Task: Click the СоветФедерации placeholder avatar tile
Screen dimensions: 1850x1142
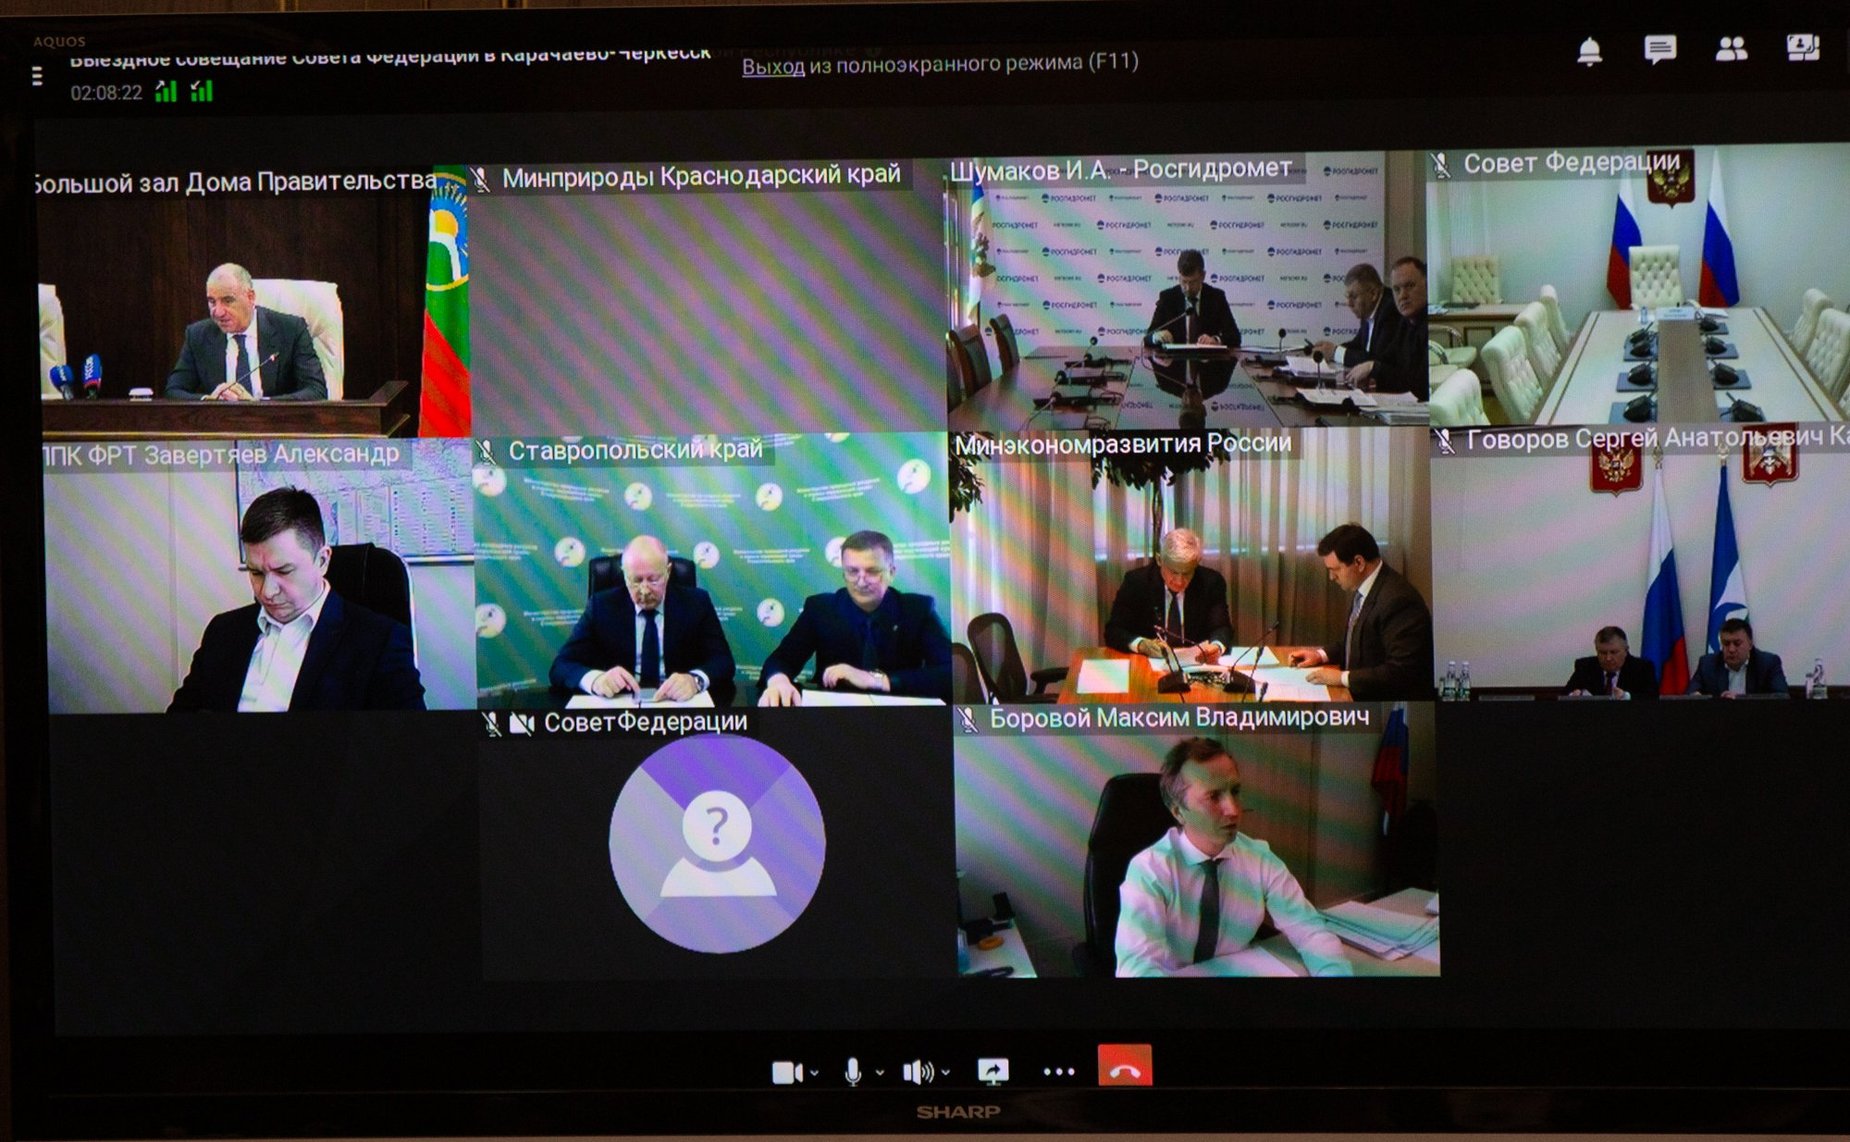Action: pos(716,845)
